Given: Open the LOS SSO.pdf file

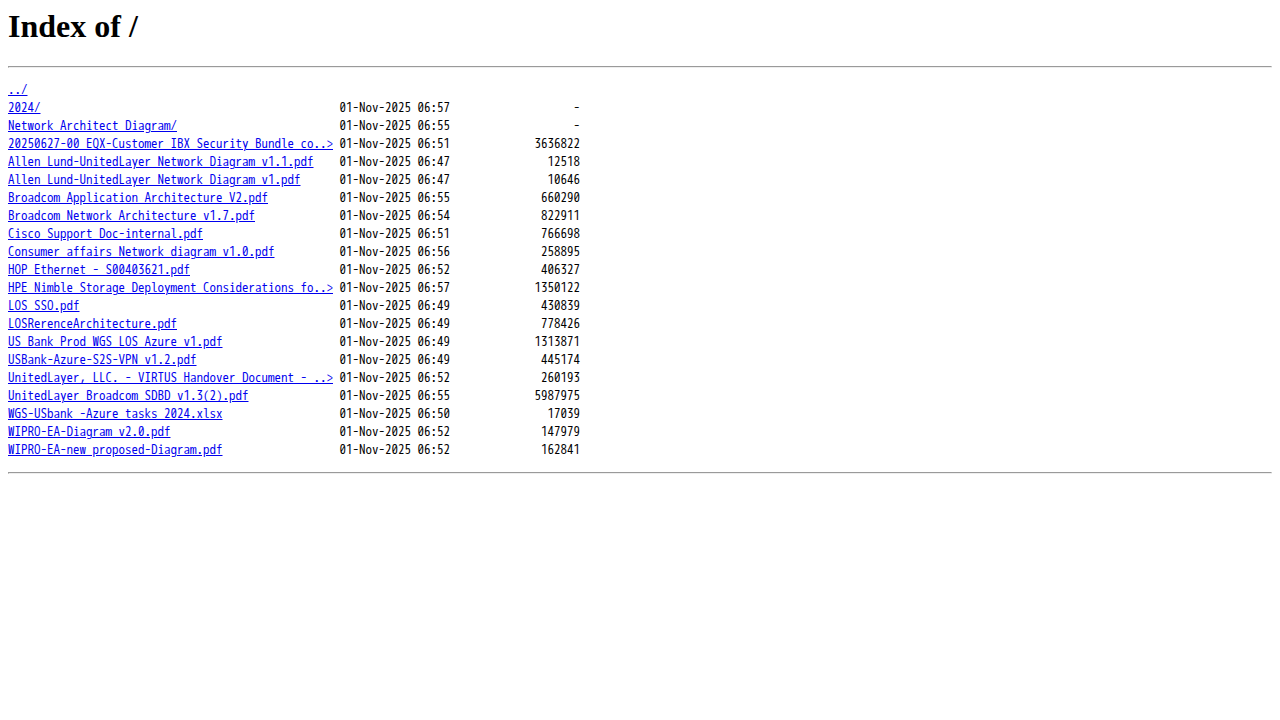Looking at the screenshot, I should coord(43,306).
